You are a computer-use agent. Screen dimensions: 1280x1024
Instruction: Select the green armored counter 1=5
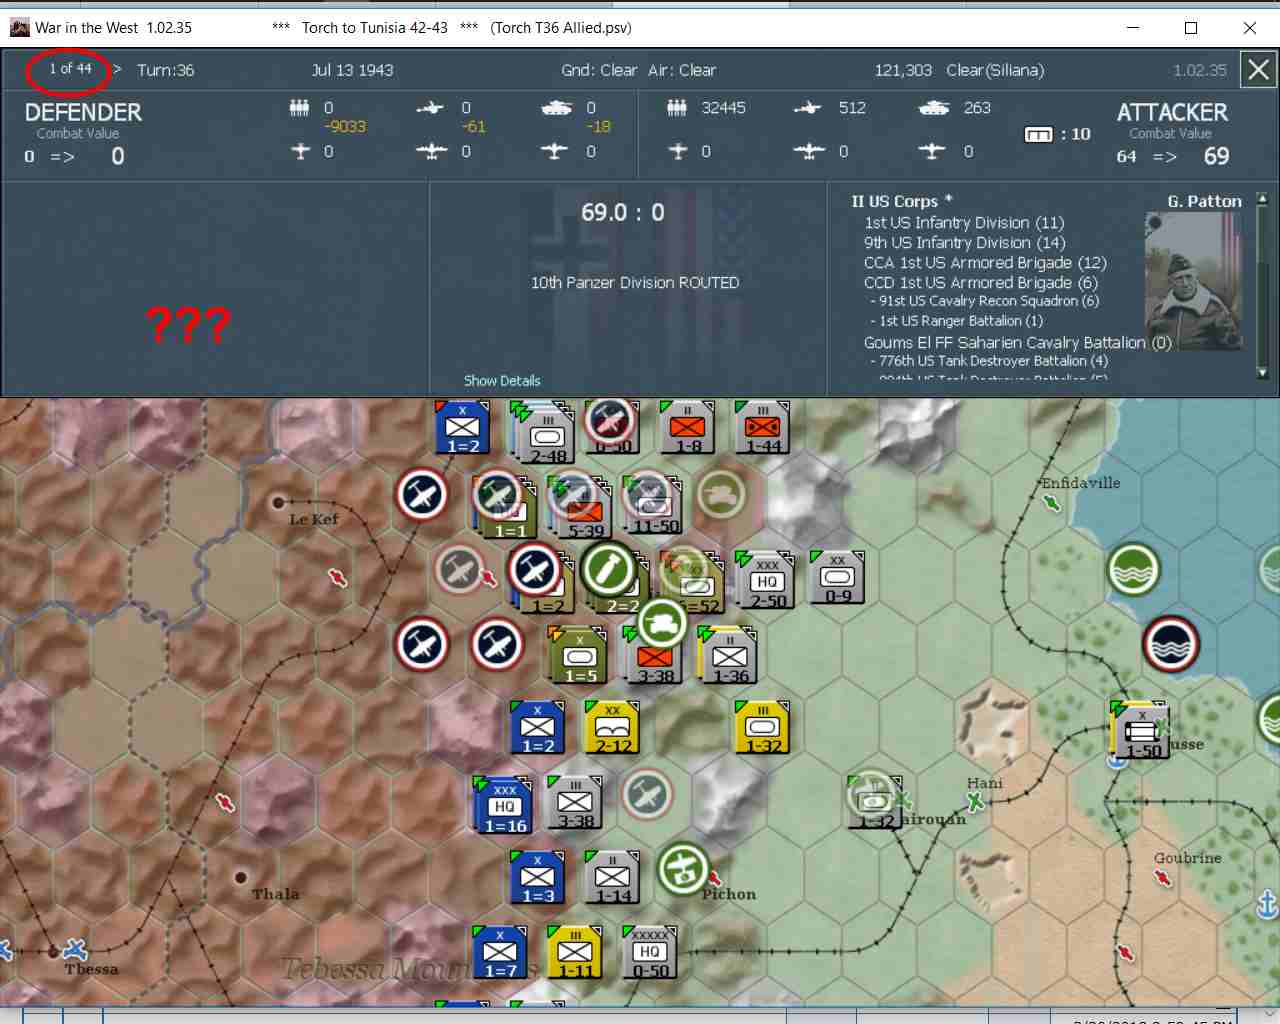tap(580, 657)
